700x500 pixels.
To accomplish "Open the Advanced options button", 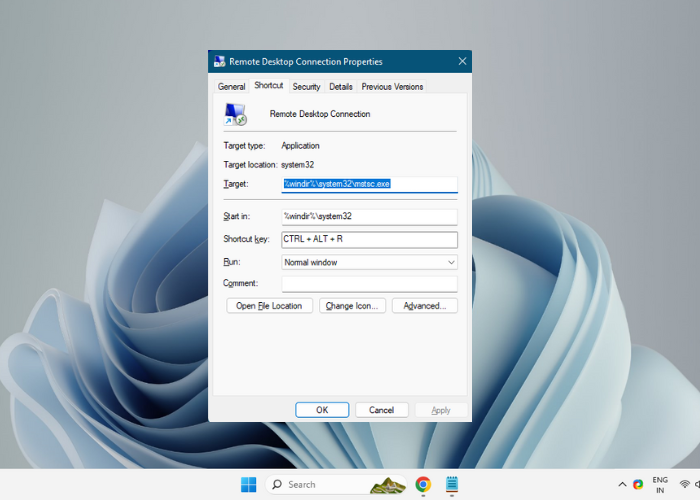I will pyautogui.click(x=425, y=306).
